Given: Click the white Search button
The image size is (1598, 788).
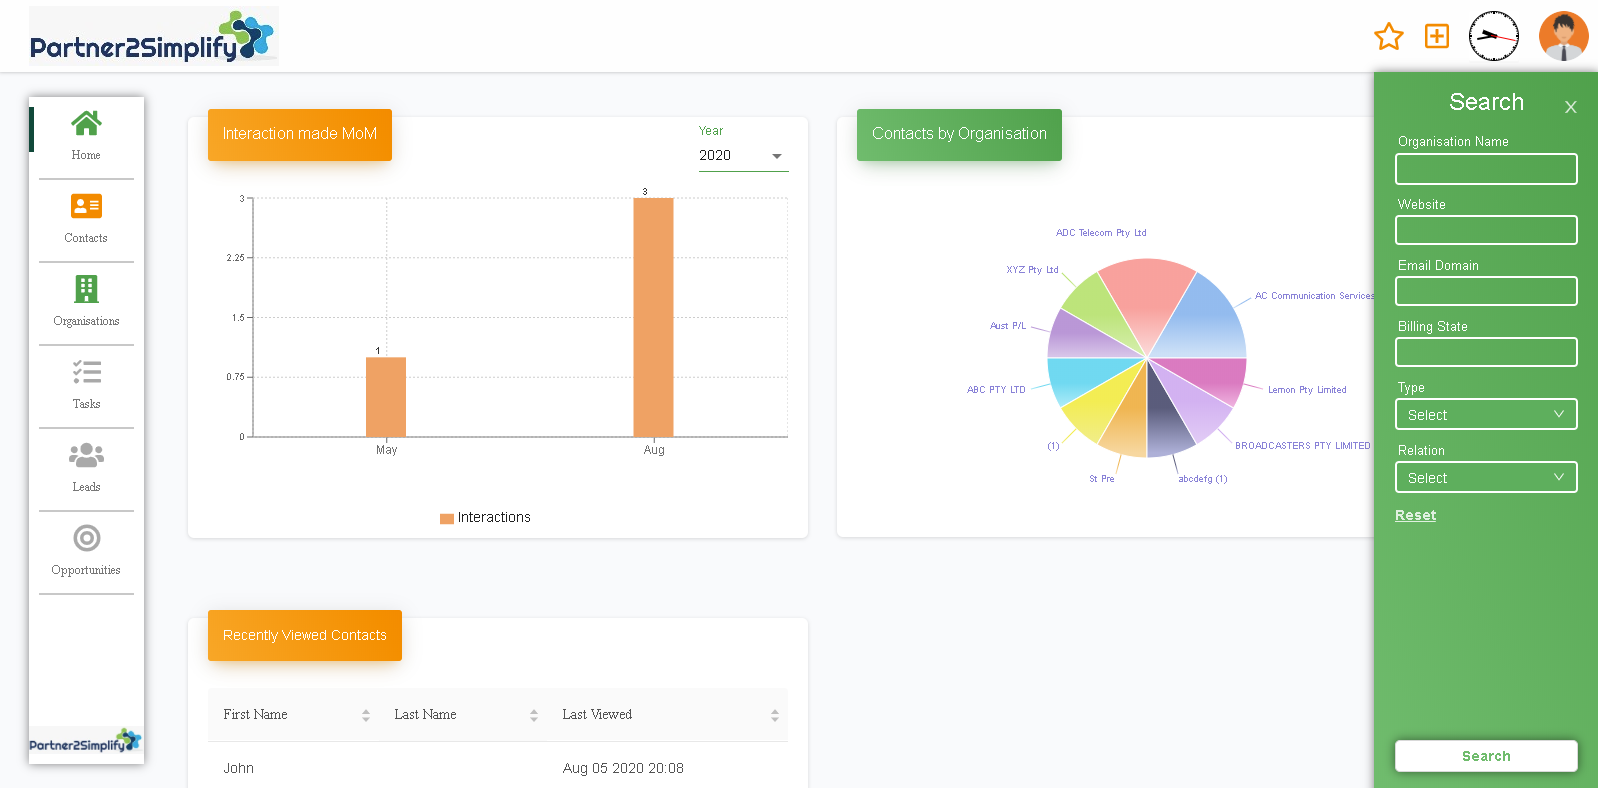Looking at the screenshot, I should (1486, 756).
